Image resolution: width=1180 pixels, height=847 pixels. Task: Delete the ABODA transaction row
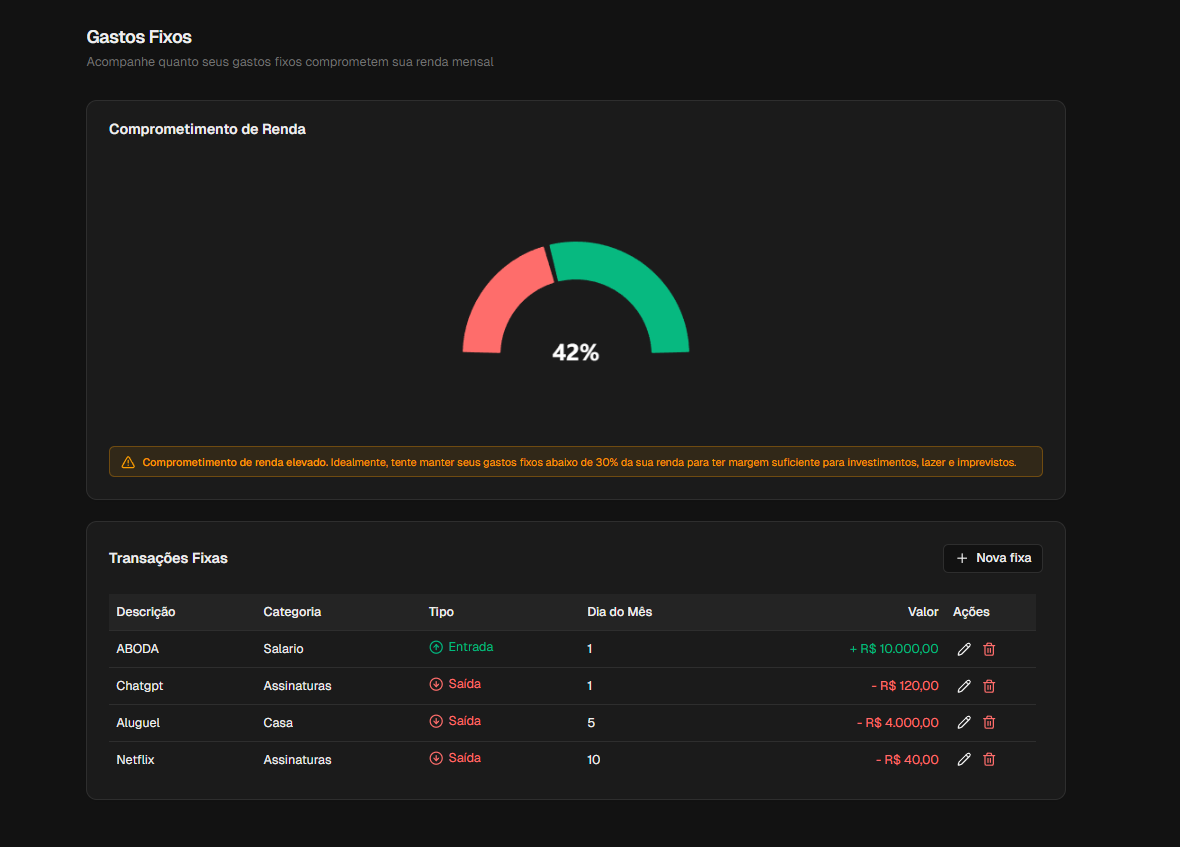tap(989, 649)
